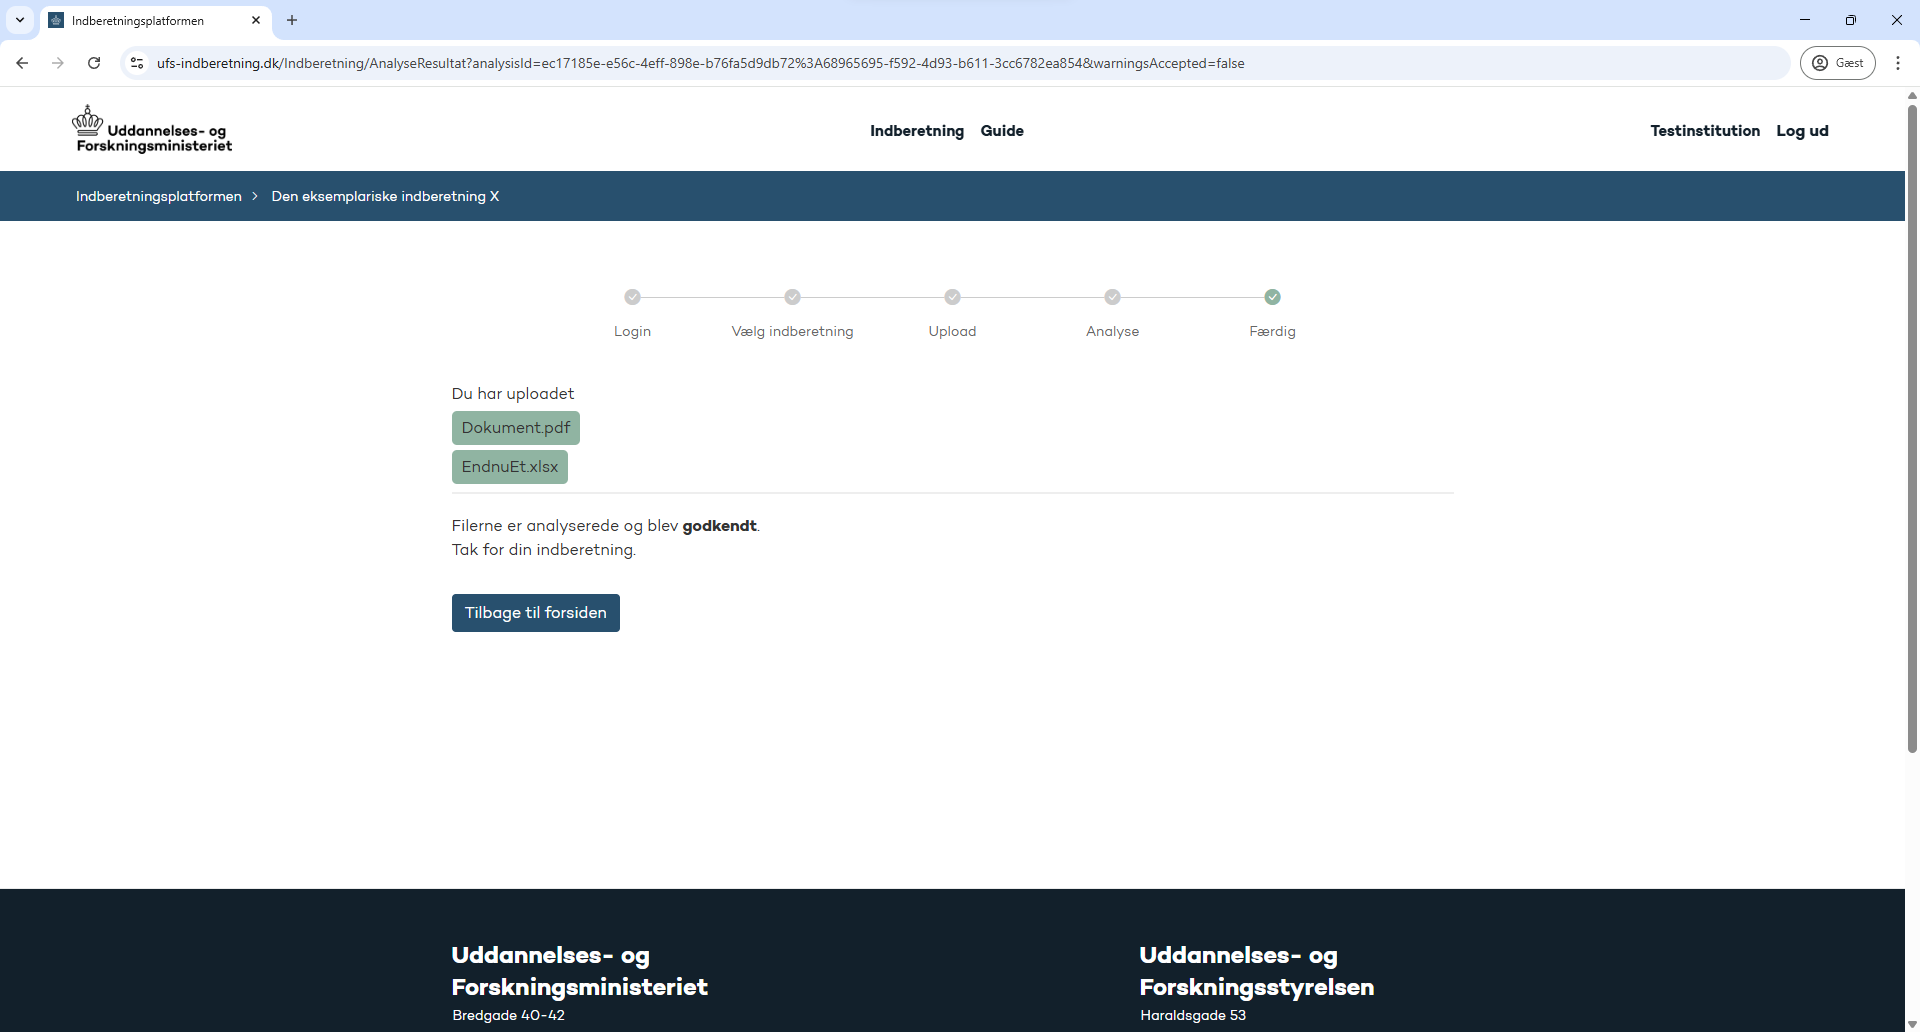Click the 'Login' step label

[x=632, y=331]
